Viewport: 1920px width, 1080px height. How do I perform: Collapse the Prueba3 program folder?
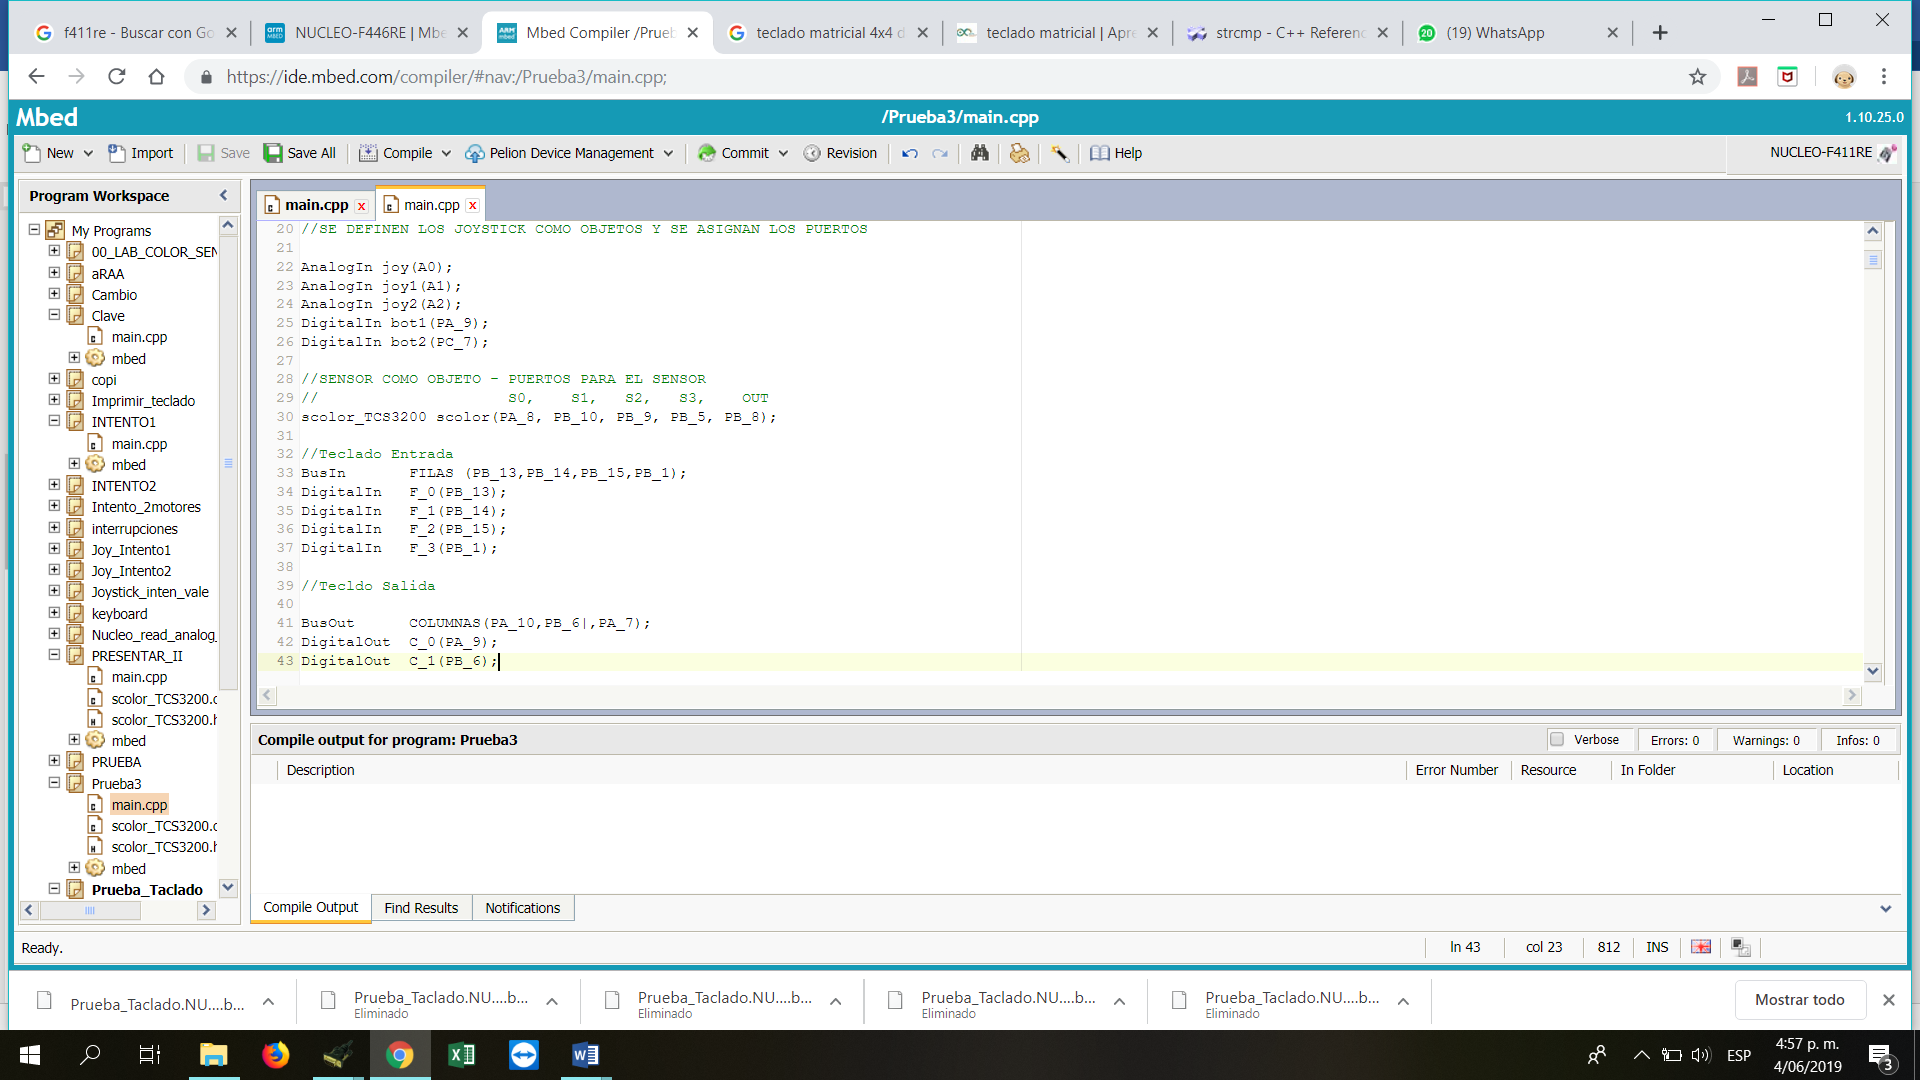(54, 783)
